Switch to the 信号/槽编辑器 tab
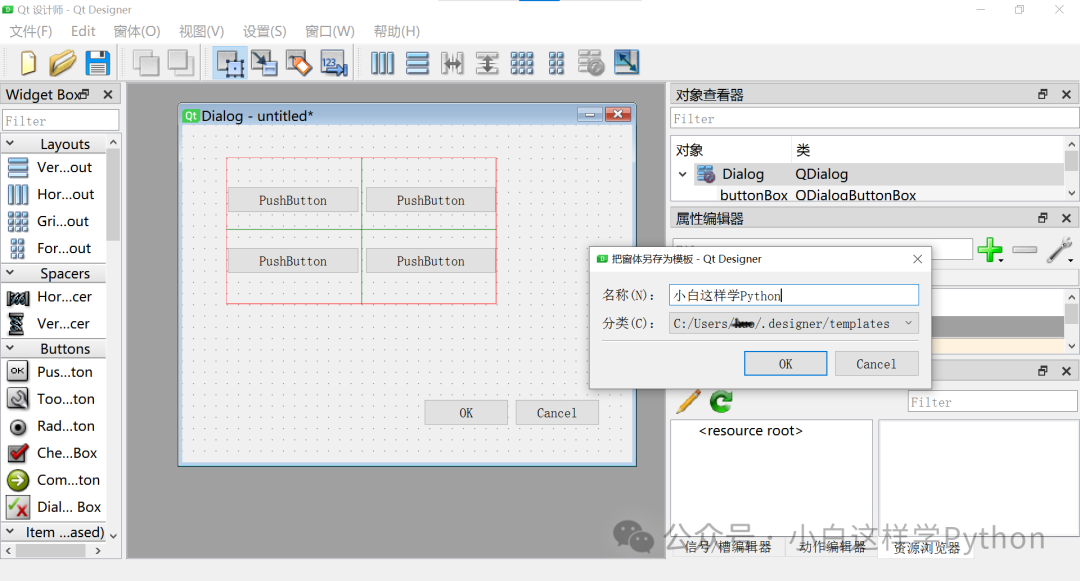 pos(728,547)
